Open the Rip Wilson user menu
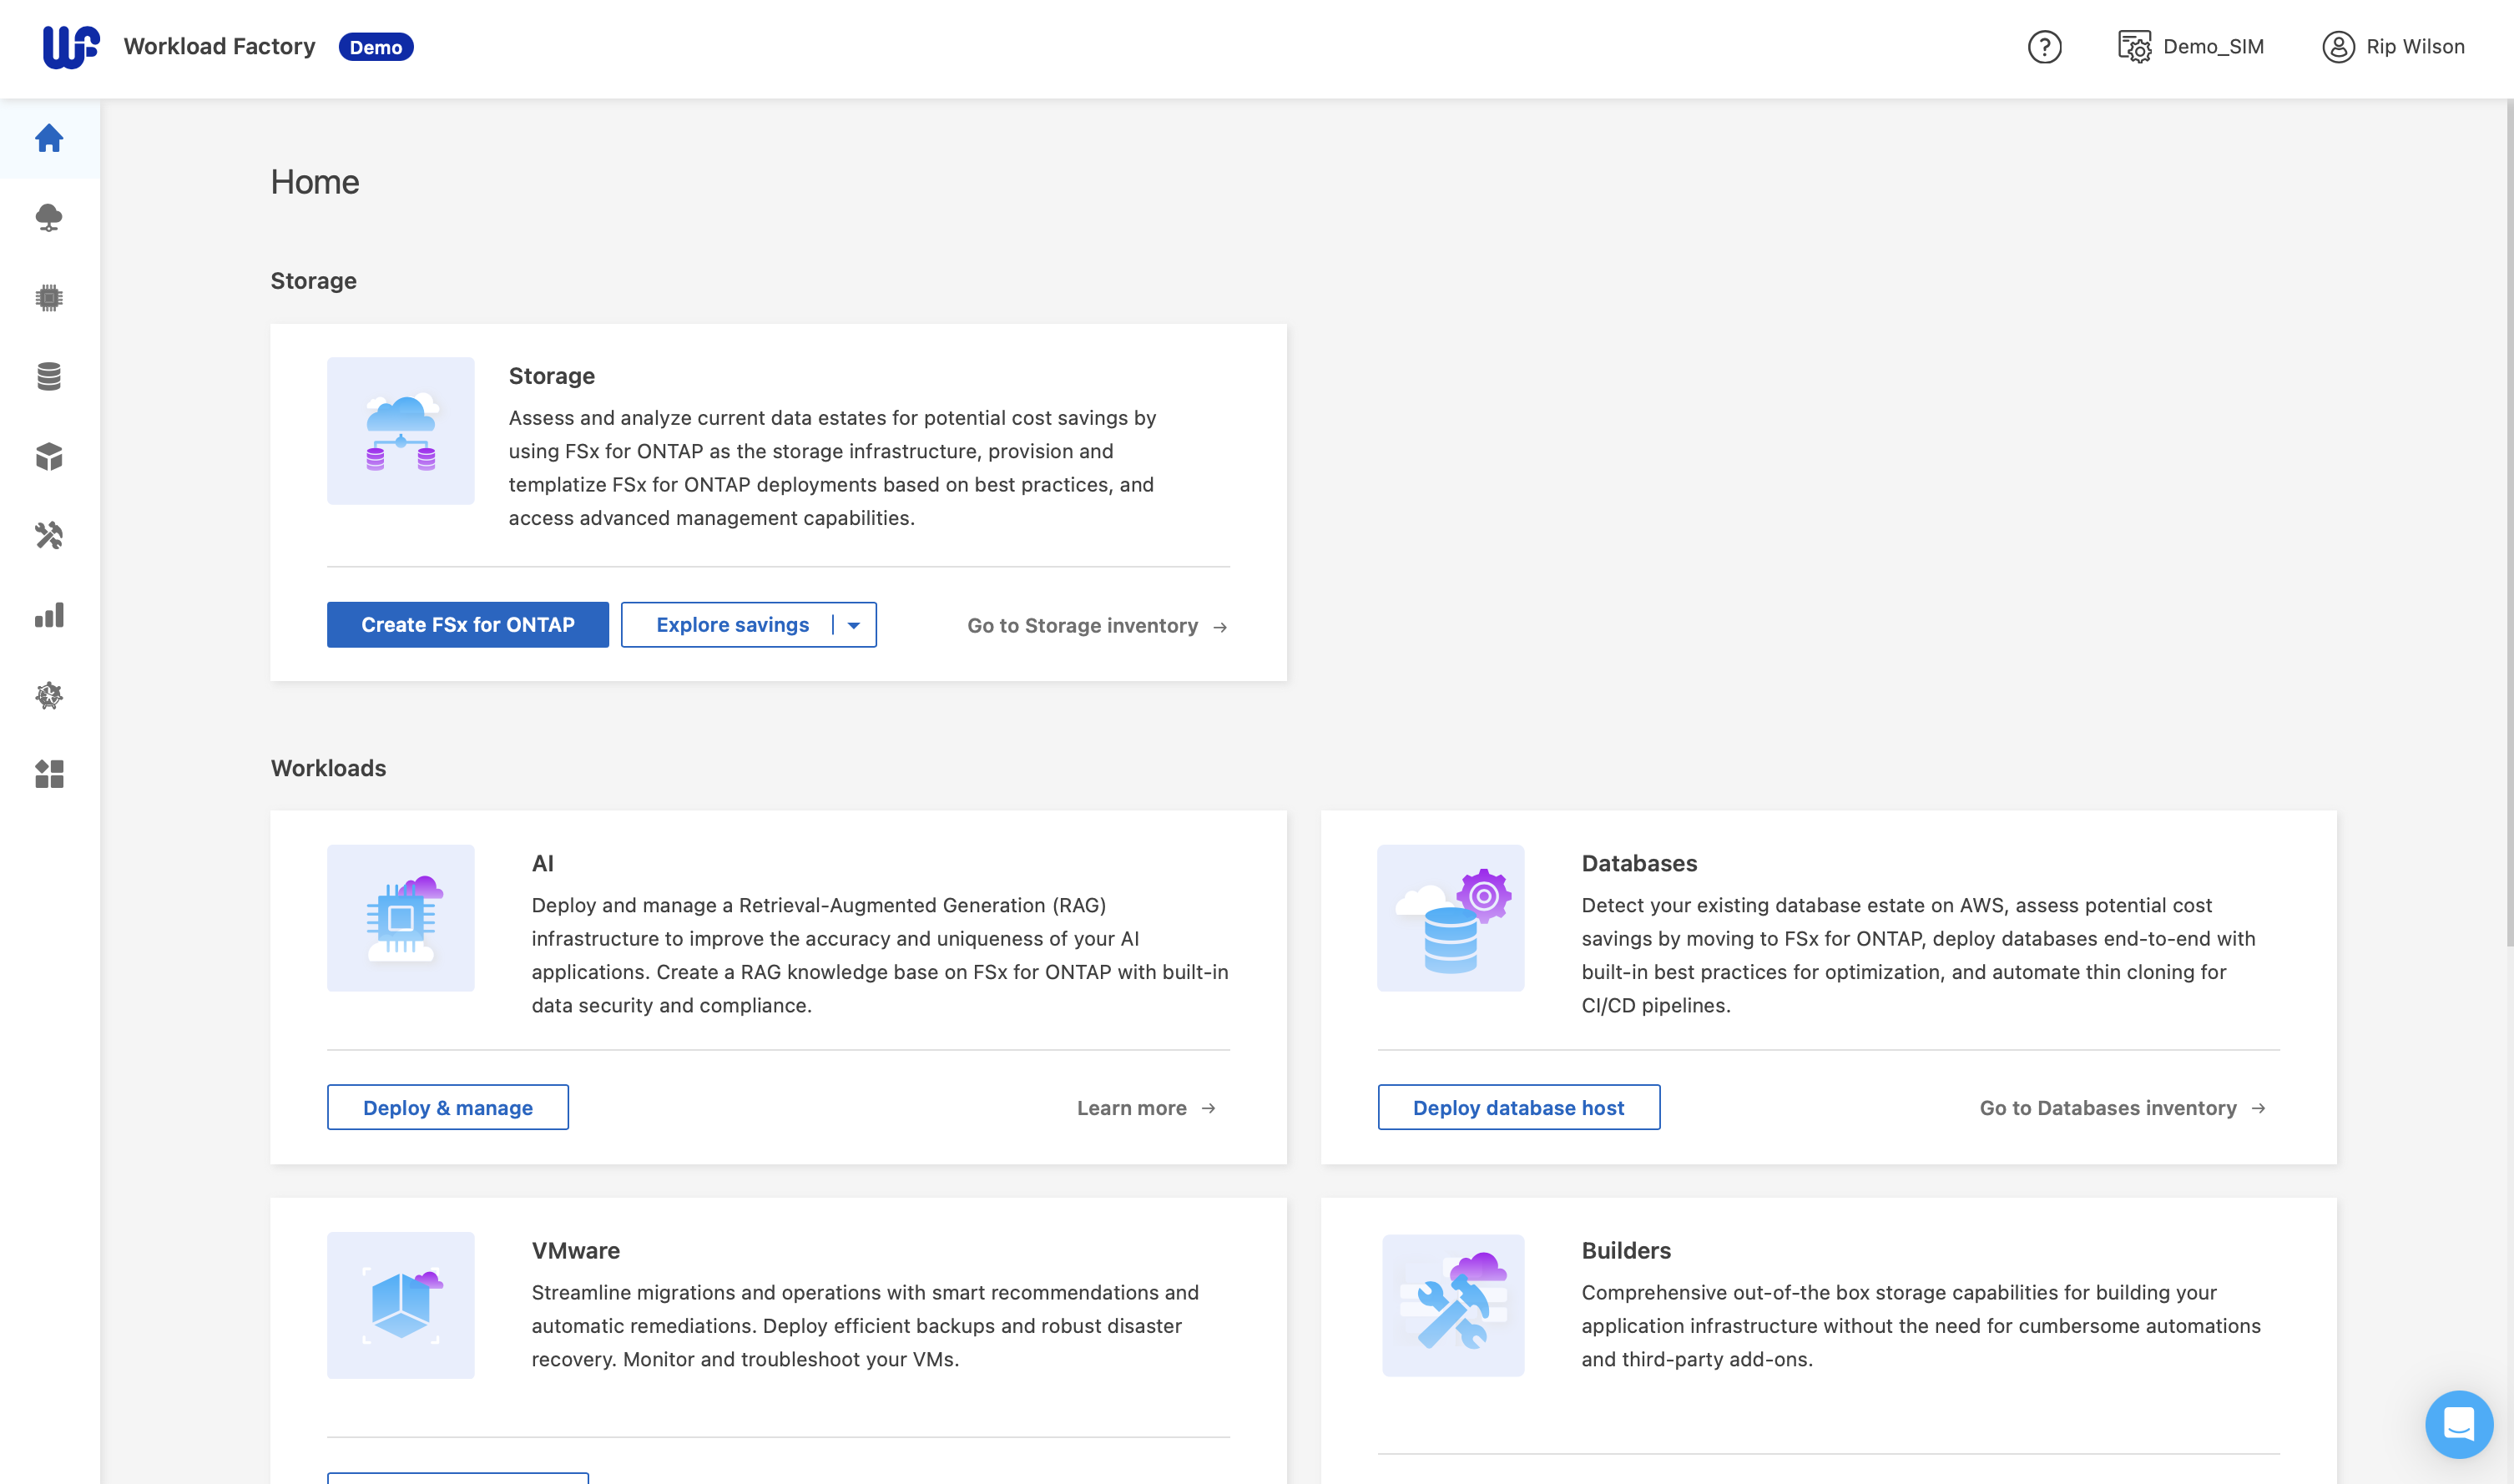The height and width of the screenshot is (1484, 2514). (2393, 47)
